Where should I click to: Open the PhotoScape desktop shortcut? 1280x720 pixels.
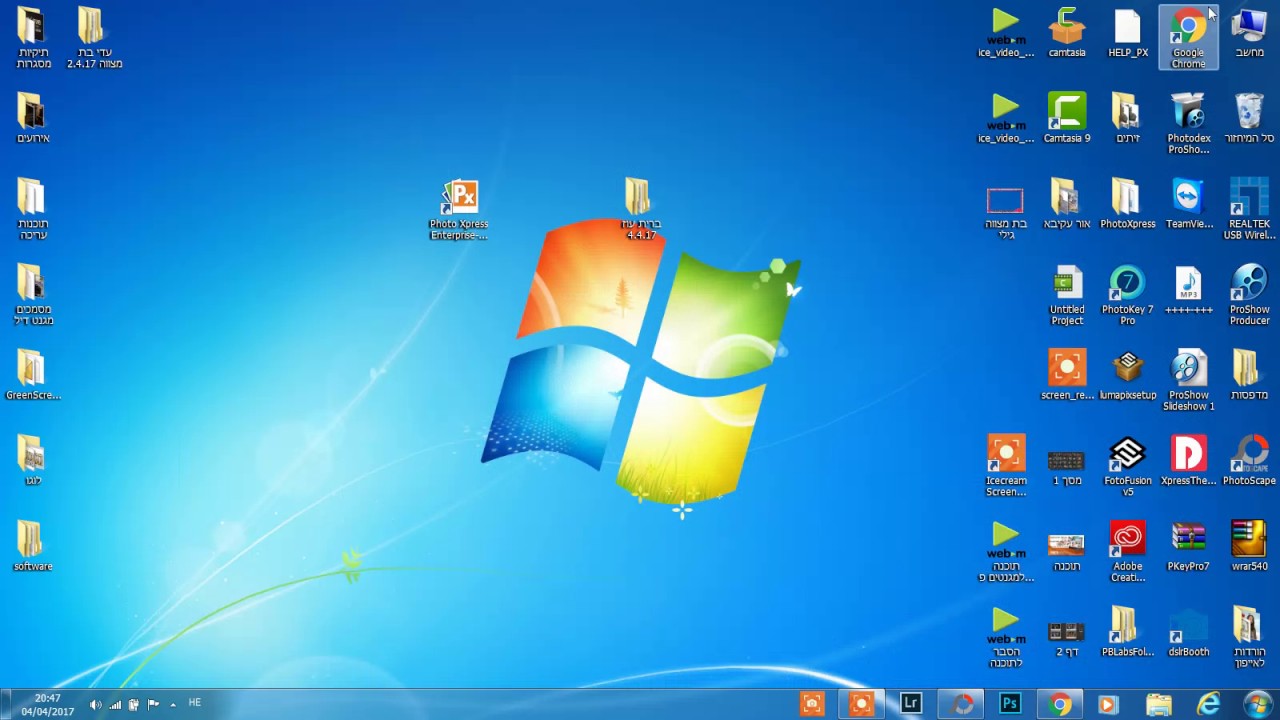[1250, 461]
